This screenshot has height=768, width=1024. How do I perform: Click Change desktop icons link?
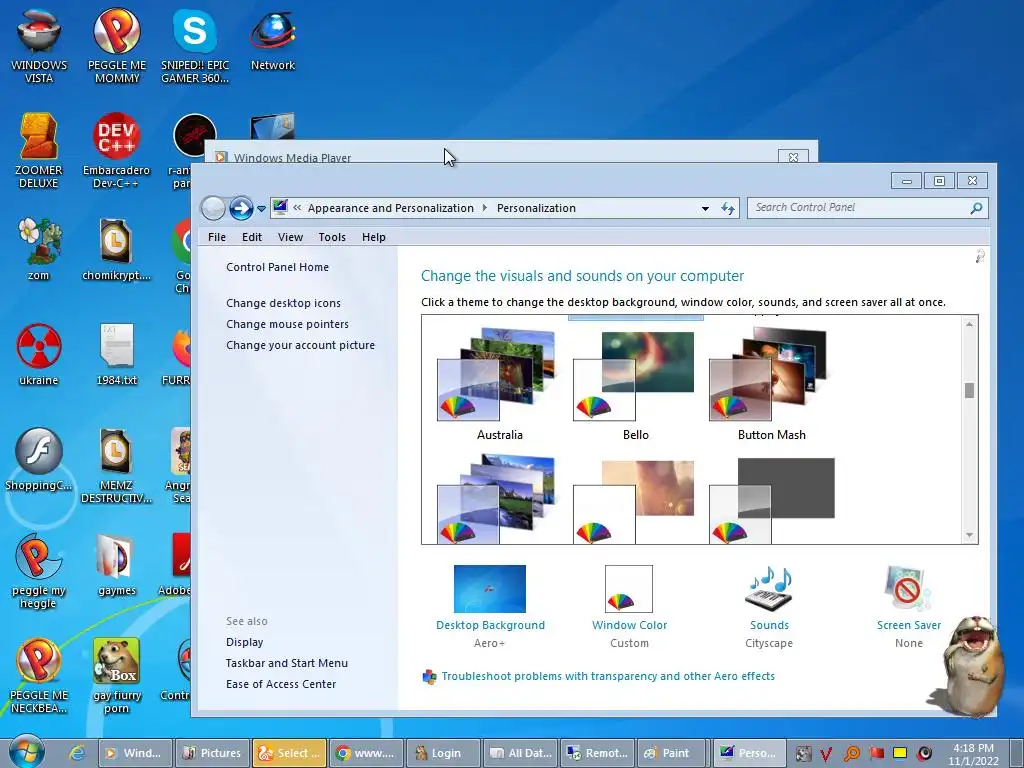coord(283,303)
